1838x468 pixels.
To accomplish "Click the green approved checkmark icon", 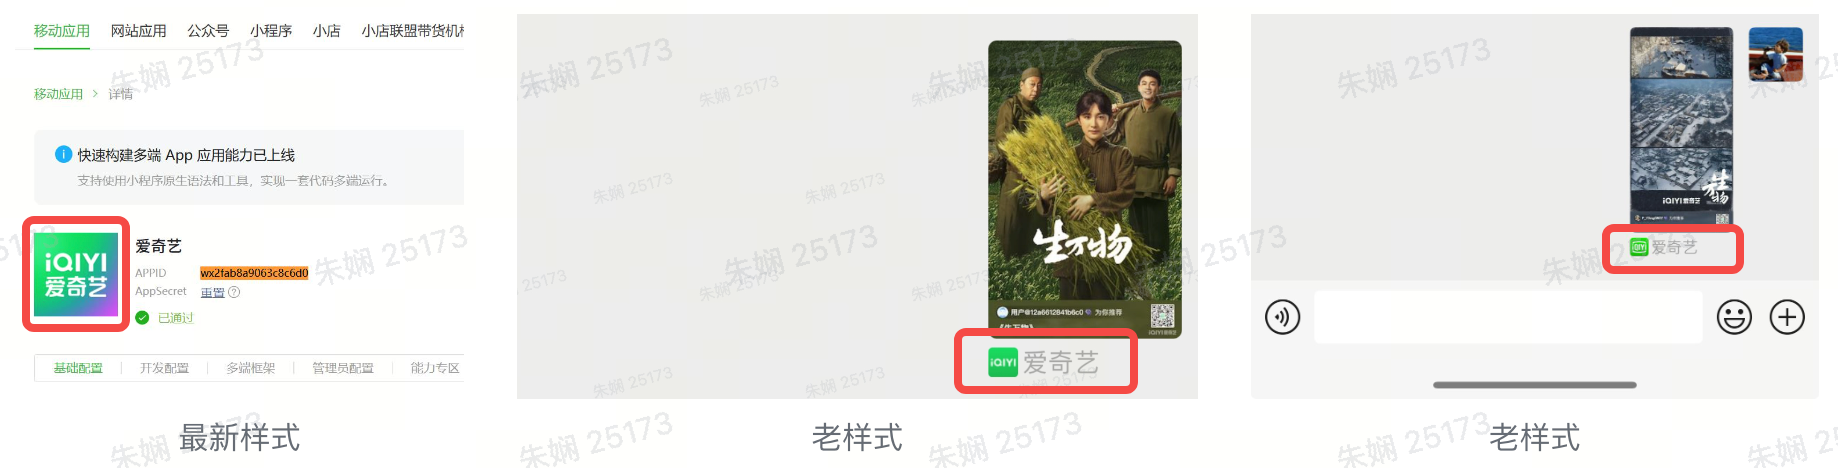I will [142, 317].
